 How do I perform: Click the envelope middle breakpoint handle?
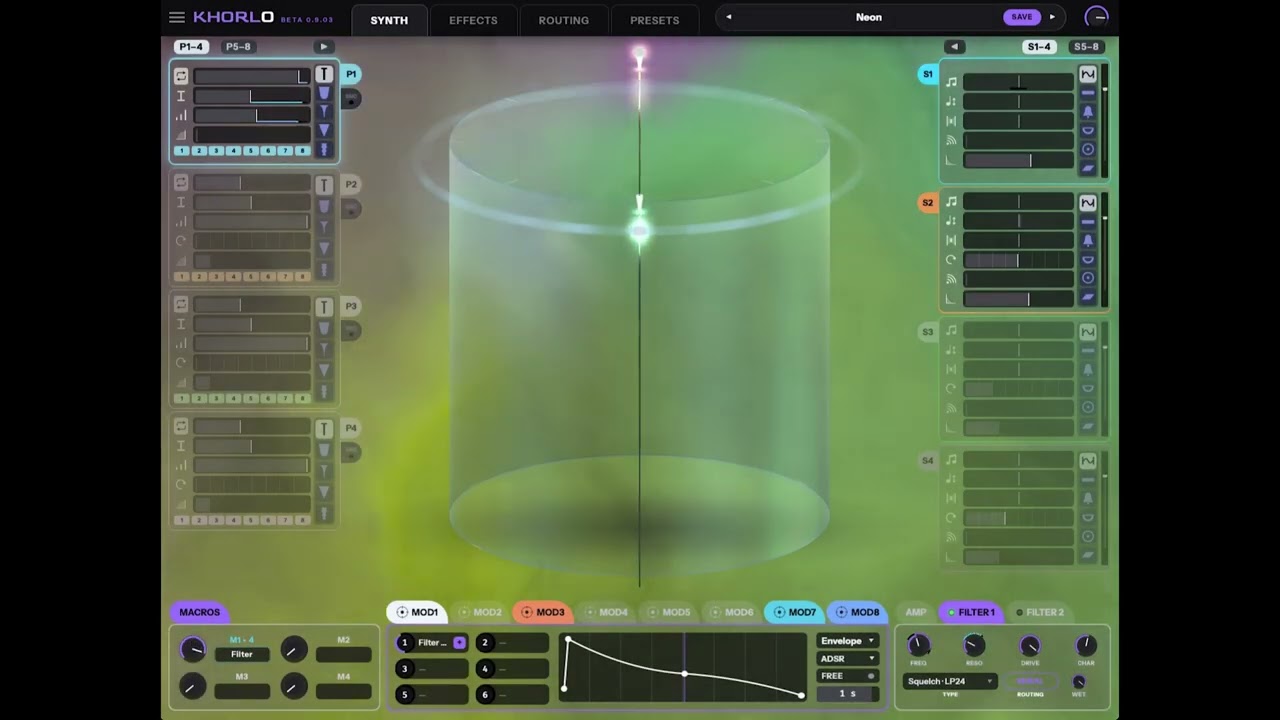(685, 673)
